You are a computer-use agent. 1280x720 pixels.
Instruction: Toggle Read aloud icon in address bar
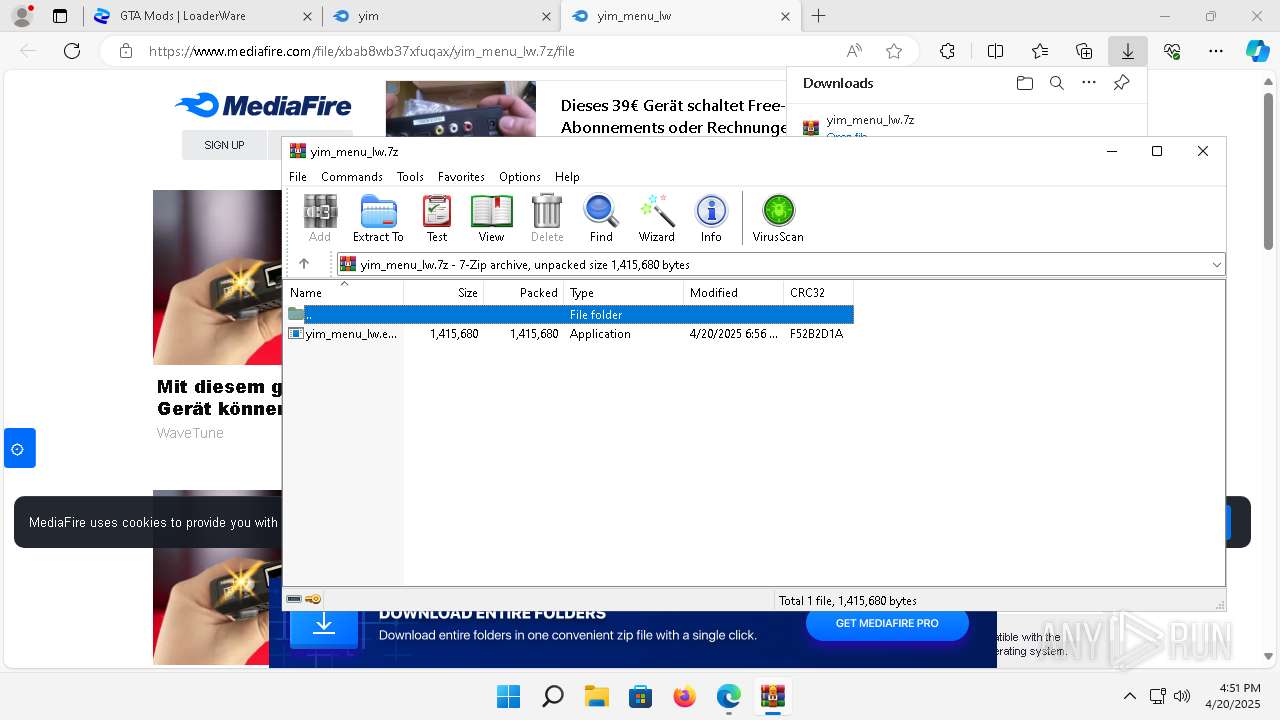854,51
